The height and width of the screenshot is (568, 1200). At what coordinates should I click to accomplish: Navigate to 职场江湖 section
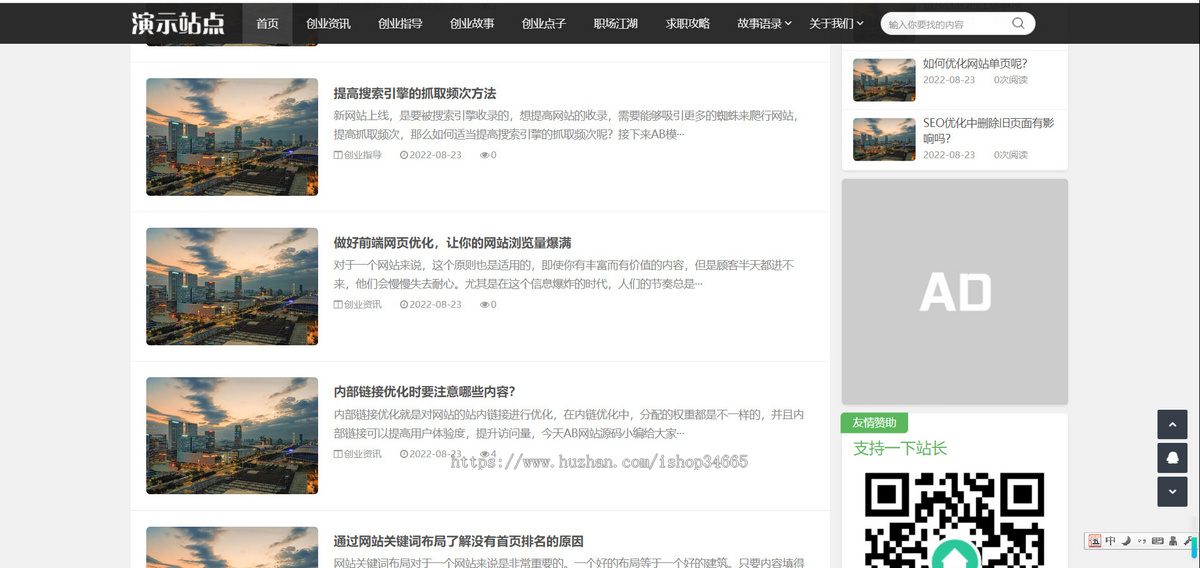click(615, 23)
